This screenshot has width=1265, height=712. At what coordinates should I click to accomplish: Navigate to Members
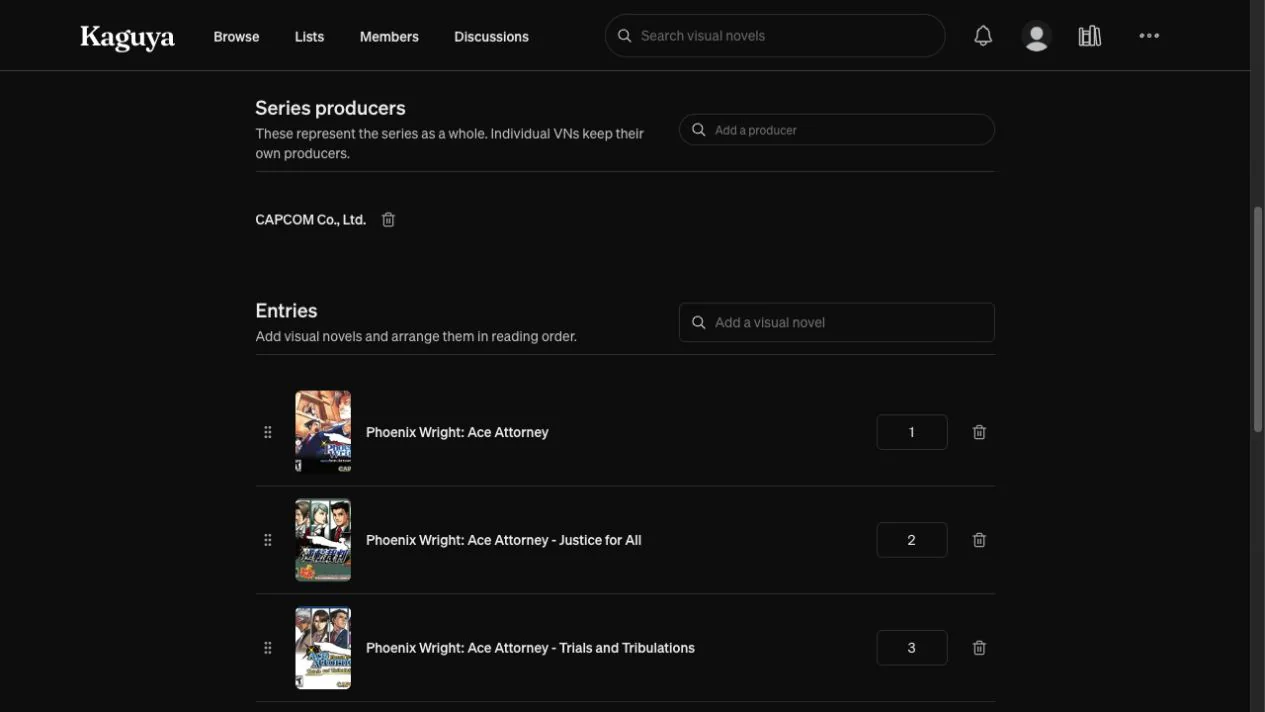coord(389,37)
